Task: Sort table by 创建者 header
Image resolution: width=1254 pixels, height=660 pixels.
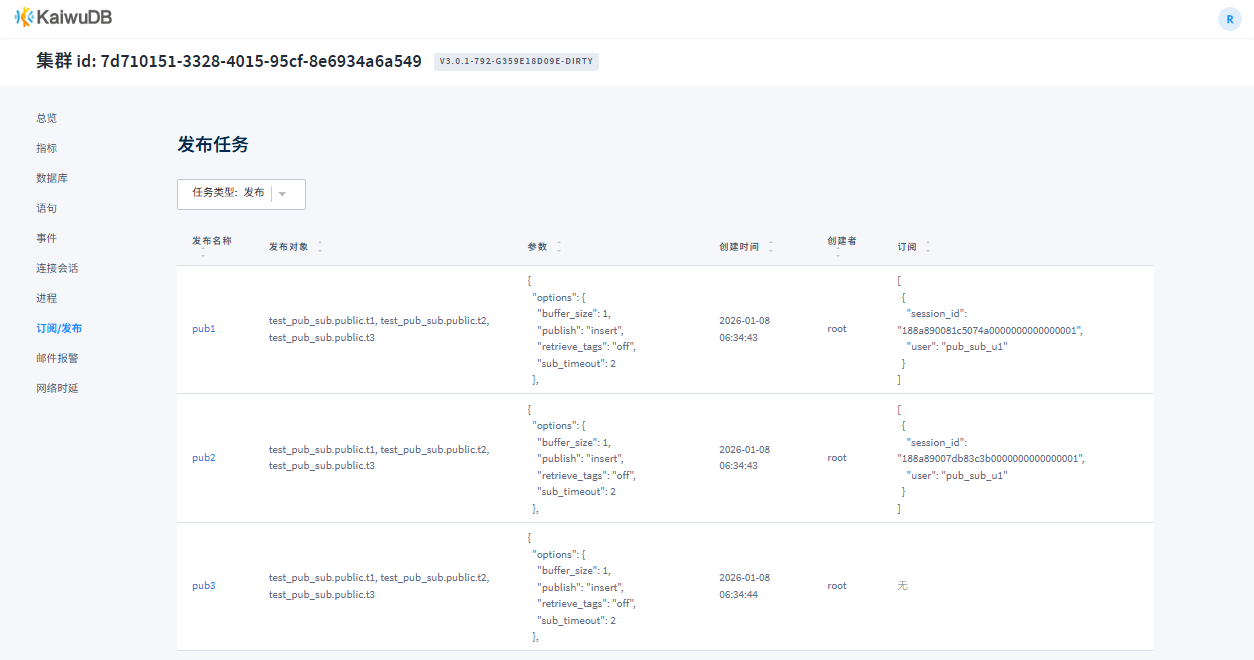Action: (x=841, y=241)
